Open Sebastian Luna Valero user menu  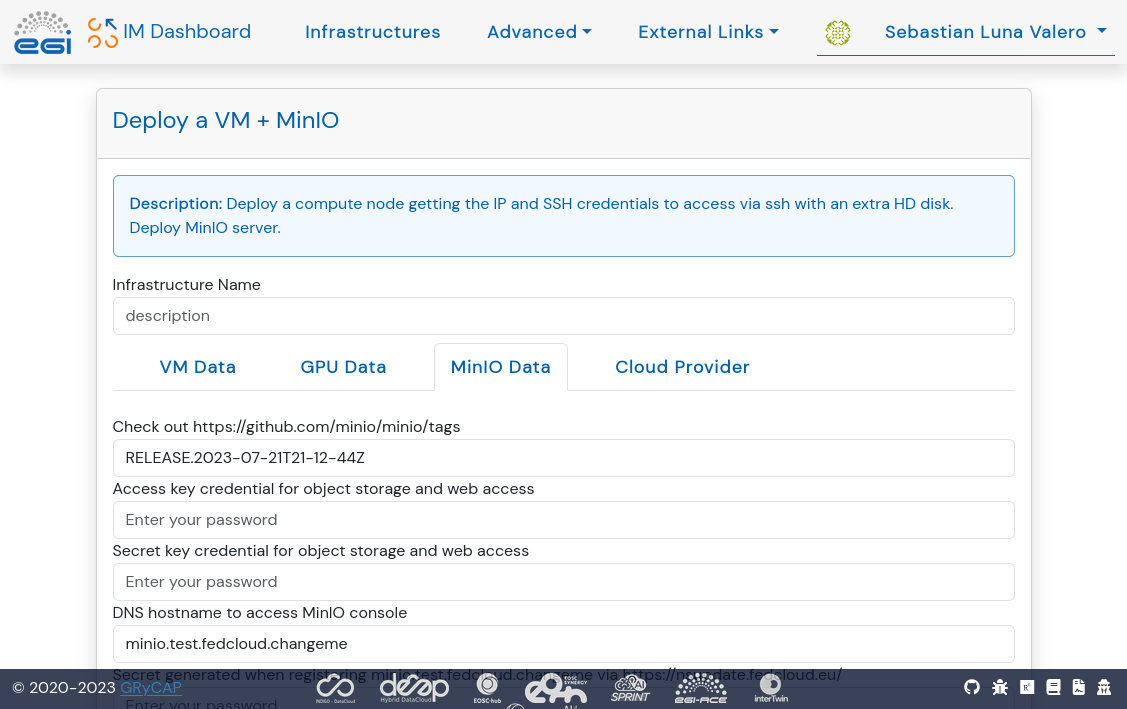click(x=995, y=32)
